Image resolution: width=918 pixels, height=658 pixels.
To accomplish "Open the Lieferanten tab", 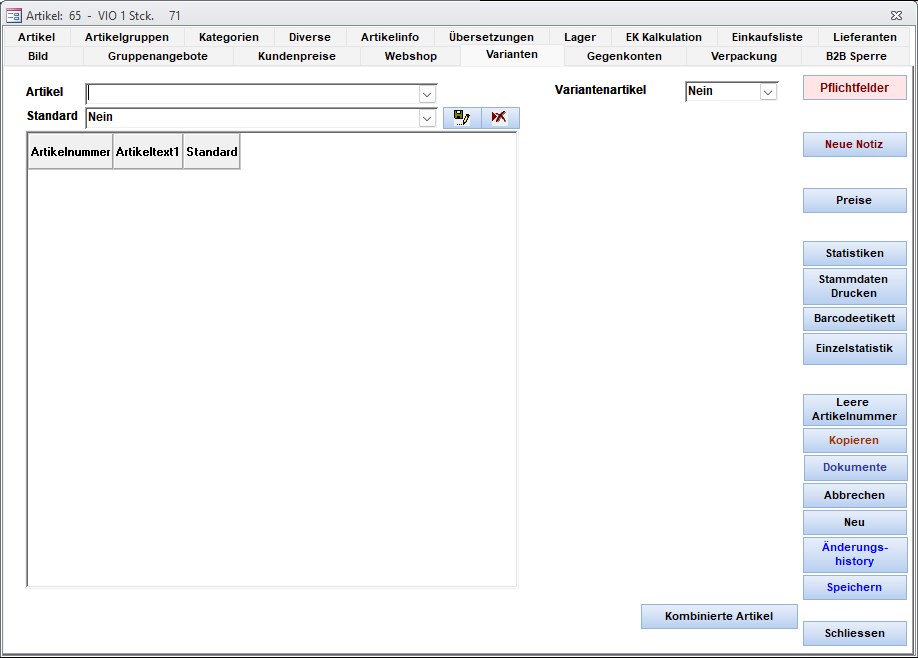I will (x=863, y=37).
